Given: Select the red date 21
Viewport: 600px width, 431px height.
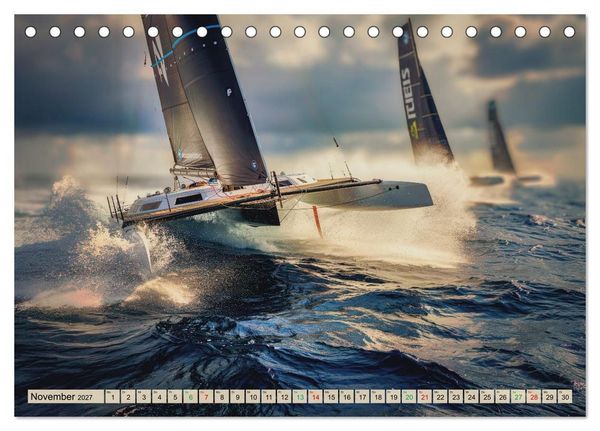Looking at the screenshot, I should (x=425, y=397).
